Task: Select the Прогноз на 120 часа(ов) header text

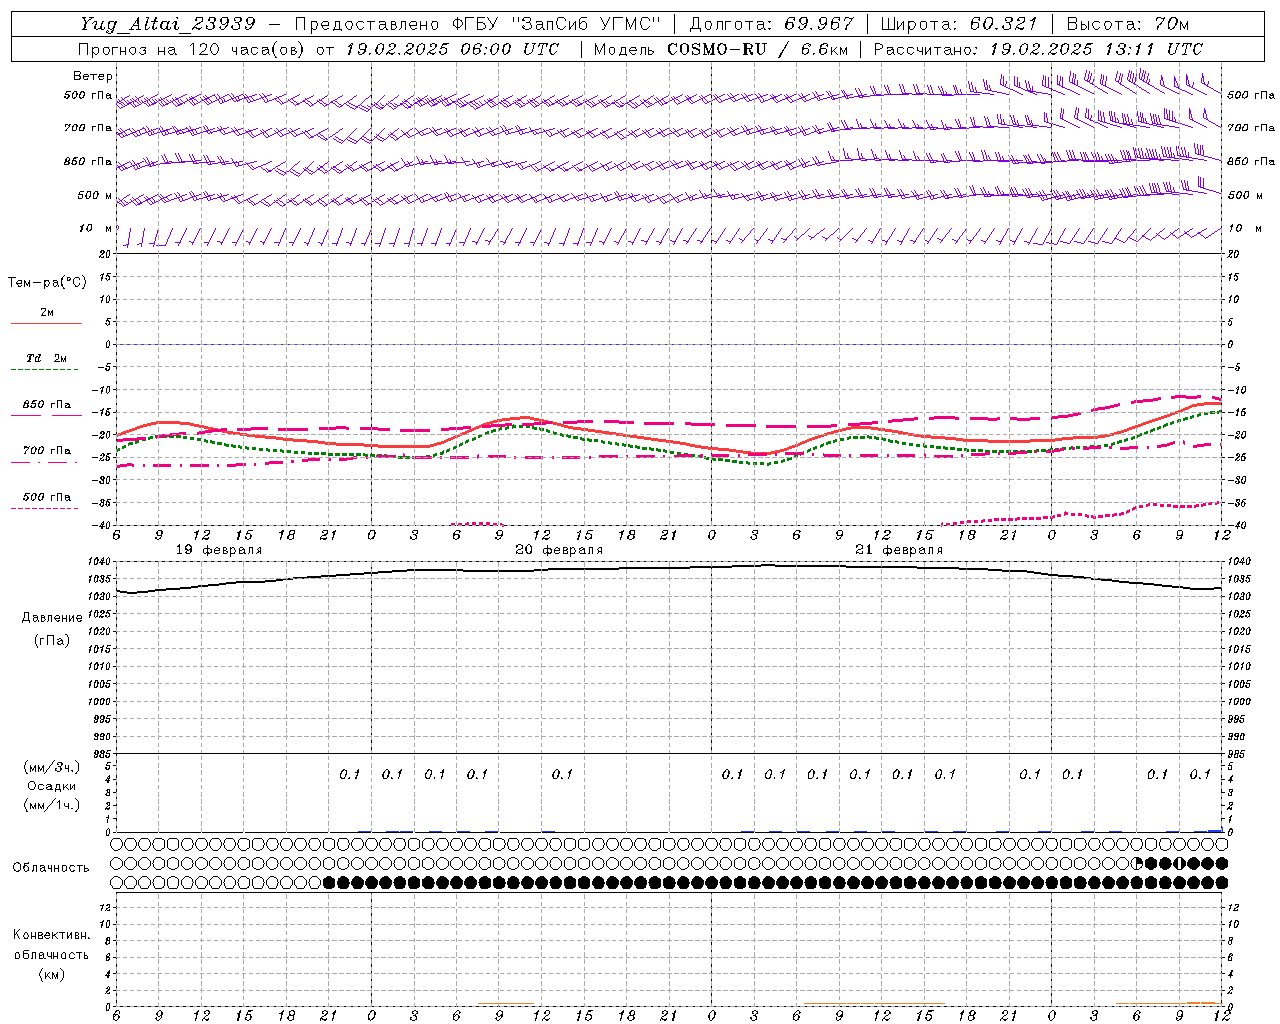Action: 193,49
